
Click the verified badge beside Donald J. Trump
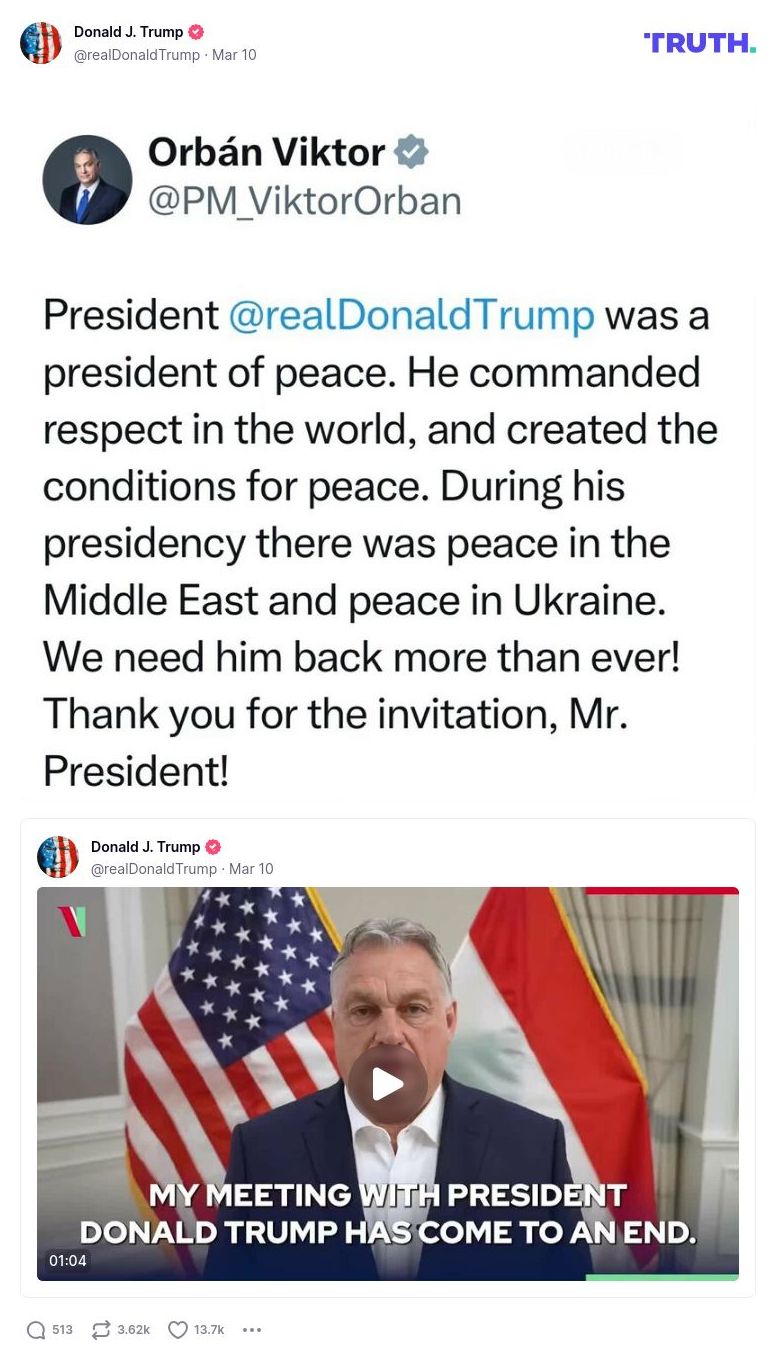pyautogui.click(x=196, y=31)
